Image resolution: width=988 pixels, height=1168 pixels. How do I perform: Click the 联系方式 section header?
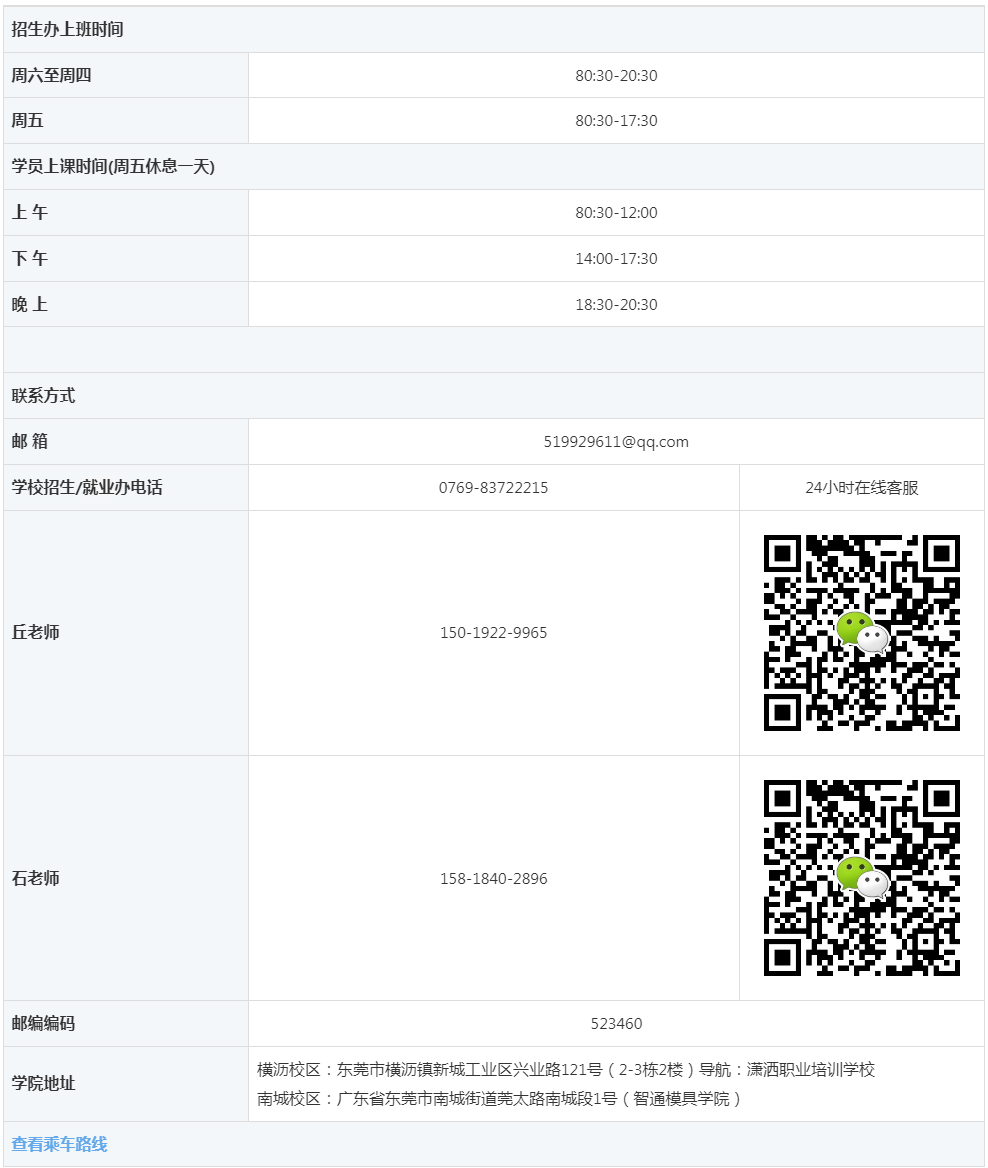[x=43, y=396]
